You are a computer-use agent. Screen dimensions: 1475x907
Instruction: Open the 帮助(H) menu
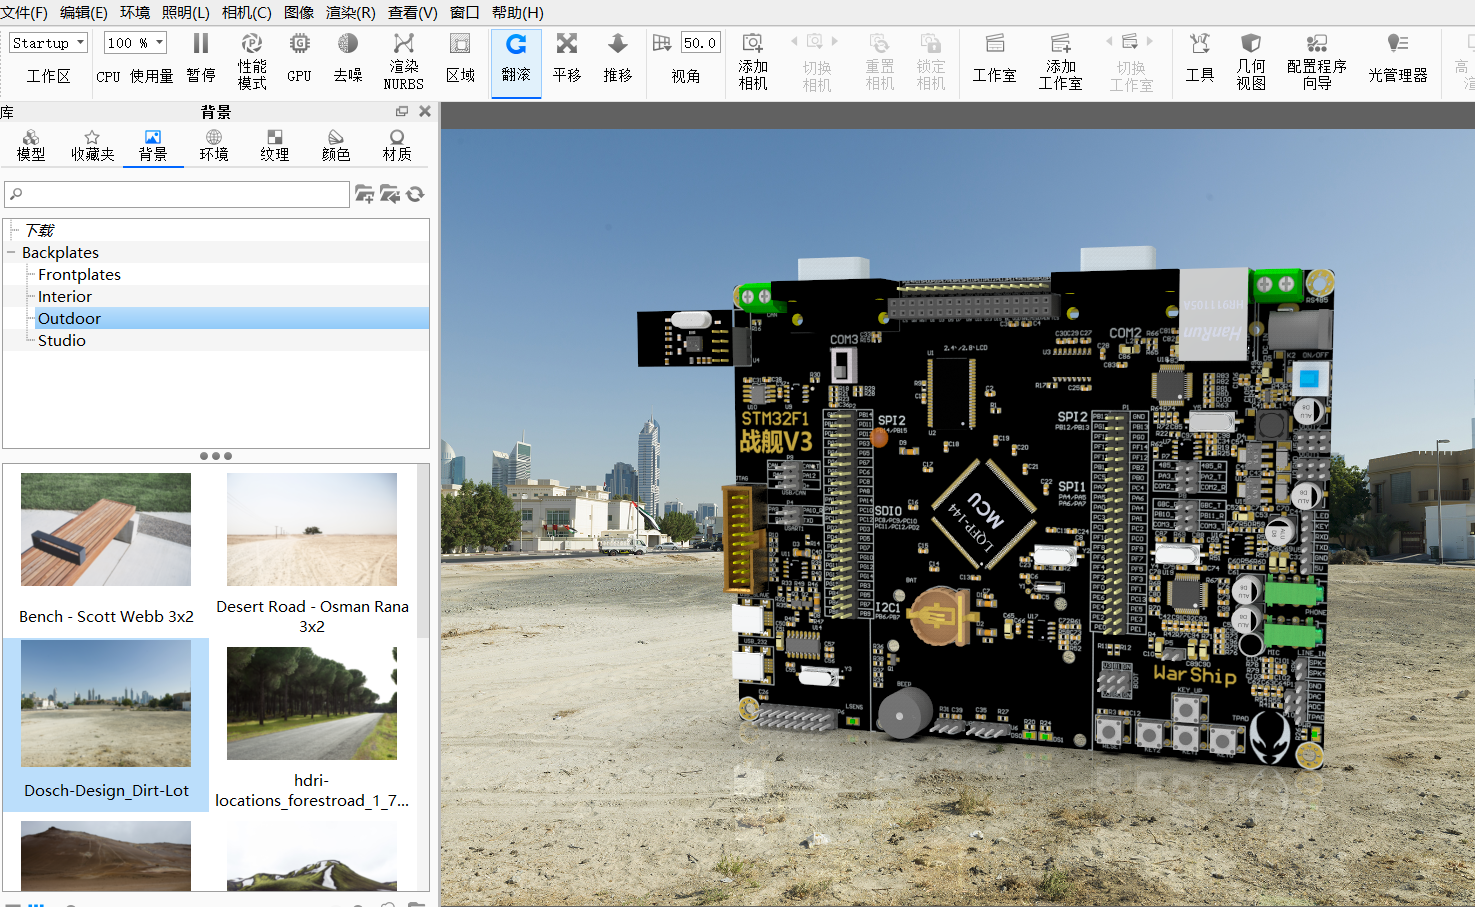[x=518, y=12]
